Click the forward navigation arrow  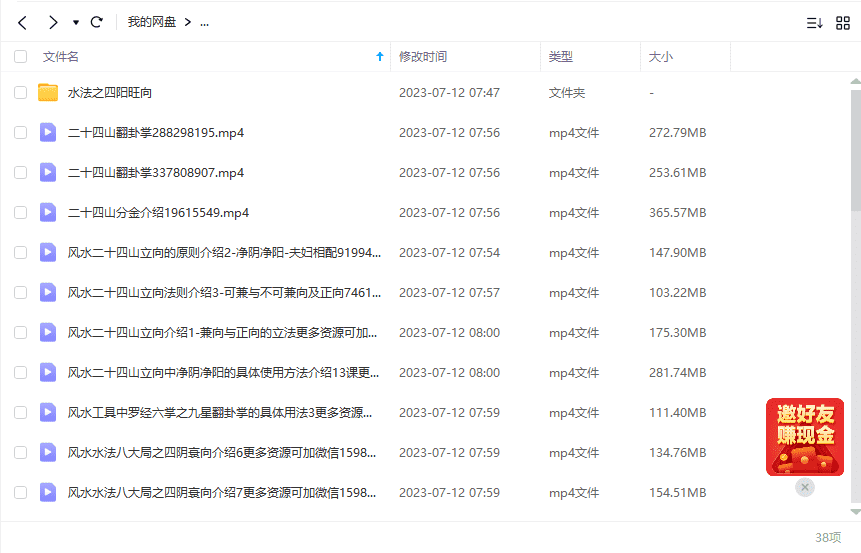click(x=53, y=22)
